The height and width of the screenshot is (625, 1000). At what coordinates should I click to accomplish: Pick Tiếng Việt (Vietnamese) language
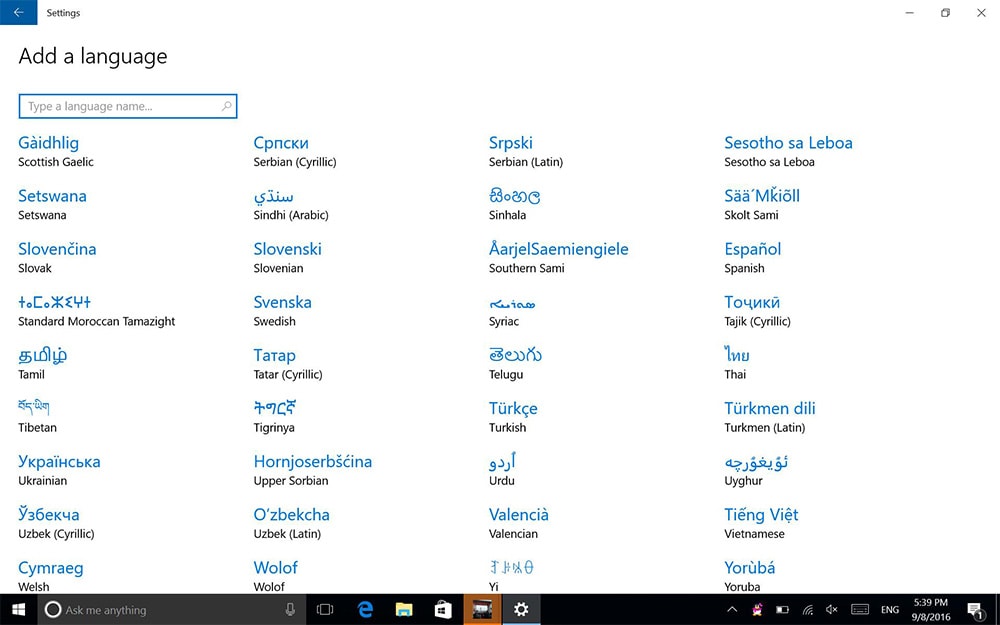[x=761, y=522]
